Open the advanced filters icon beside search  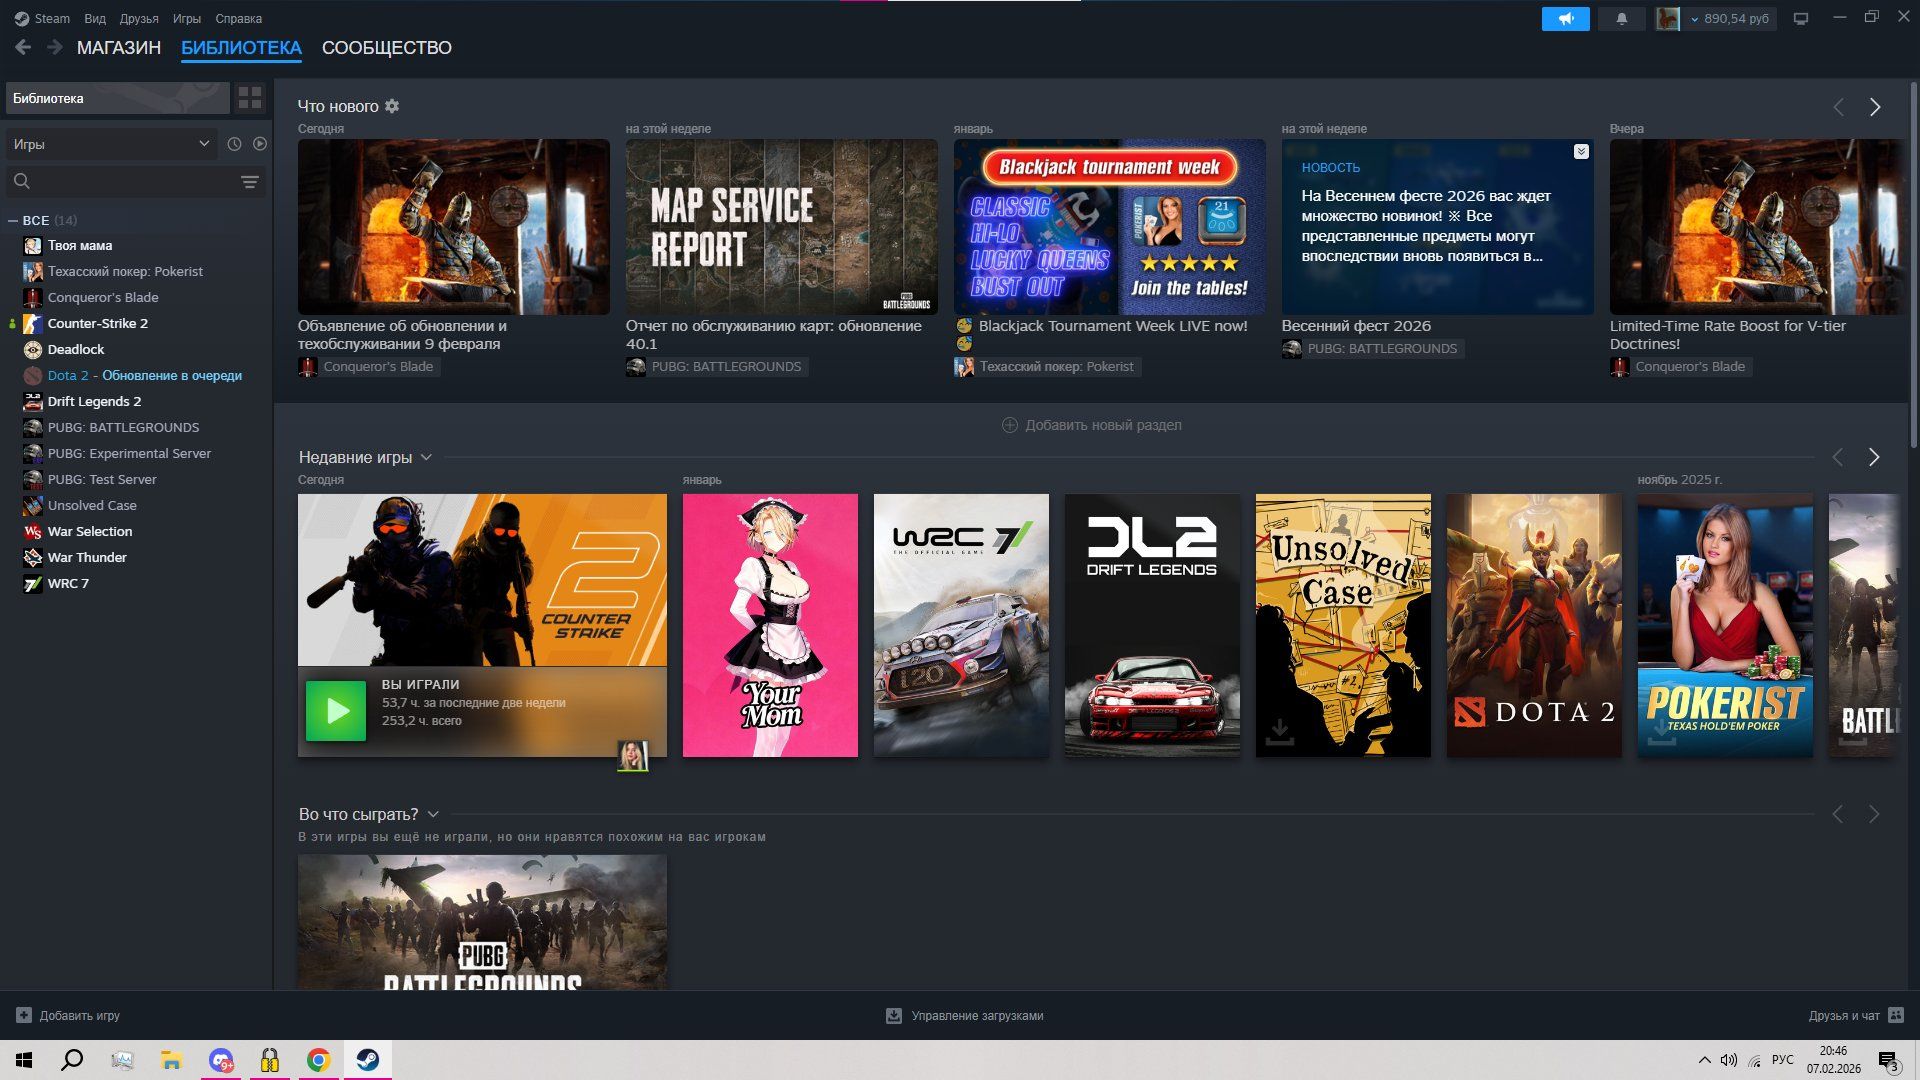pos(250,182)
